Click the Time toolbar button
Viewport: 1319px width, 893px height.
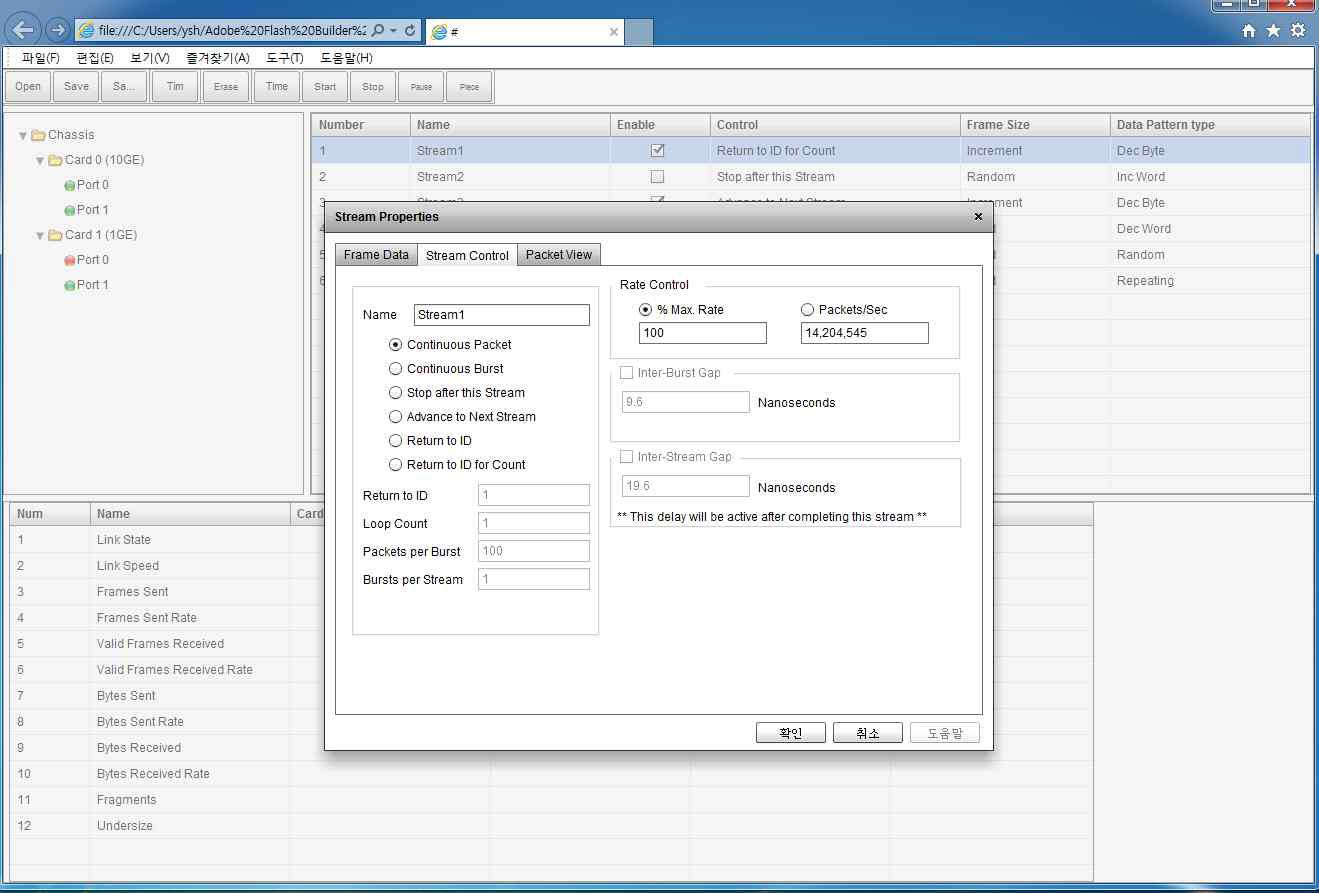point(277,87)
